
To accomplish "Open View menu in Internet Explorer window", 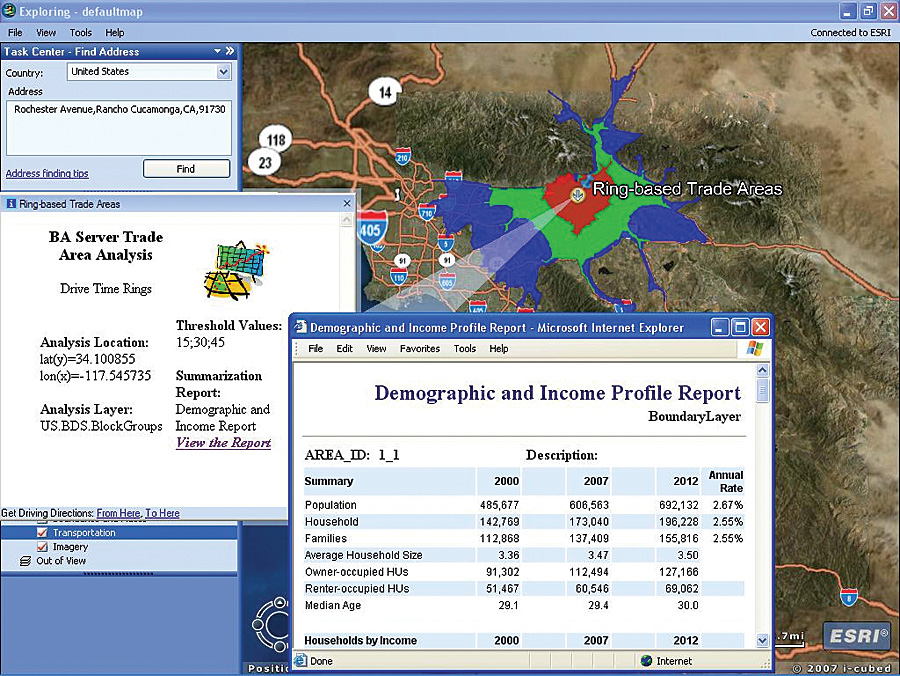I will [x=376, y=348].
